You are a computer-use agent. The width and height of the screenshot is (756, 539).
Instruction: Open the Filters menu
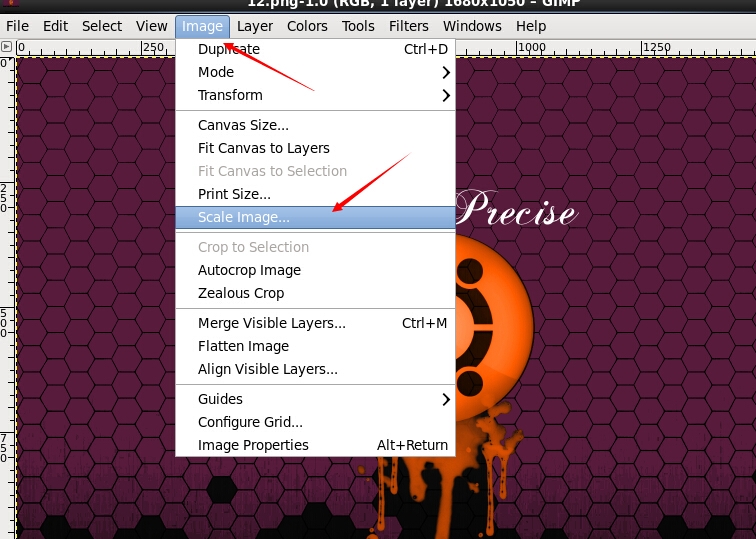pos(408,26)
